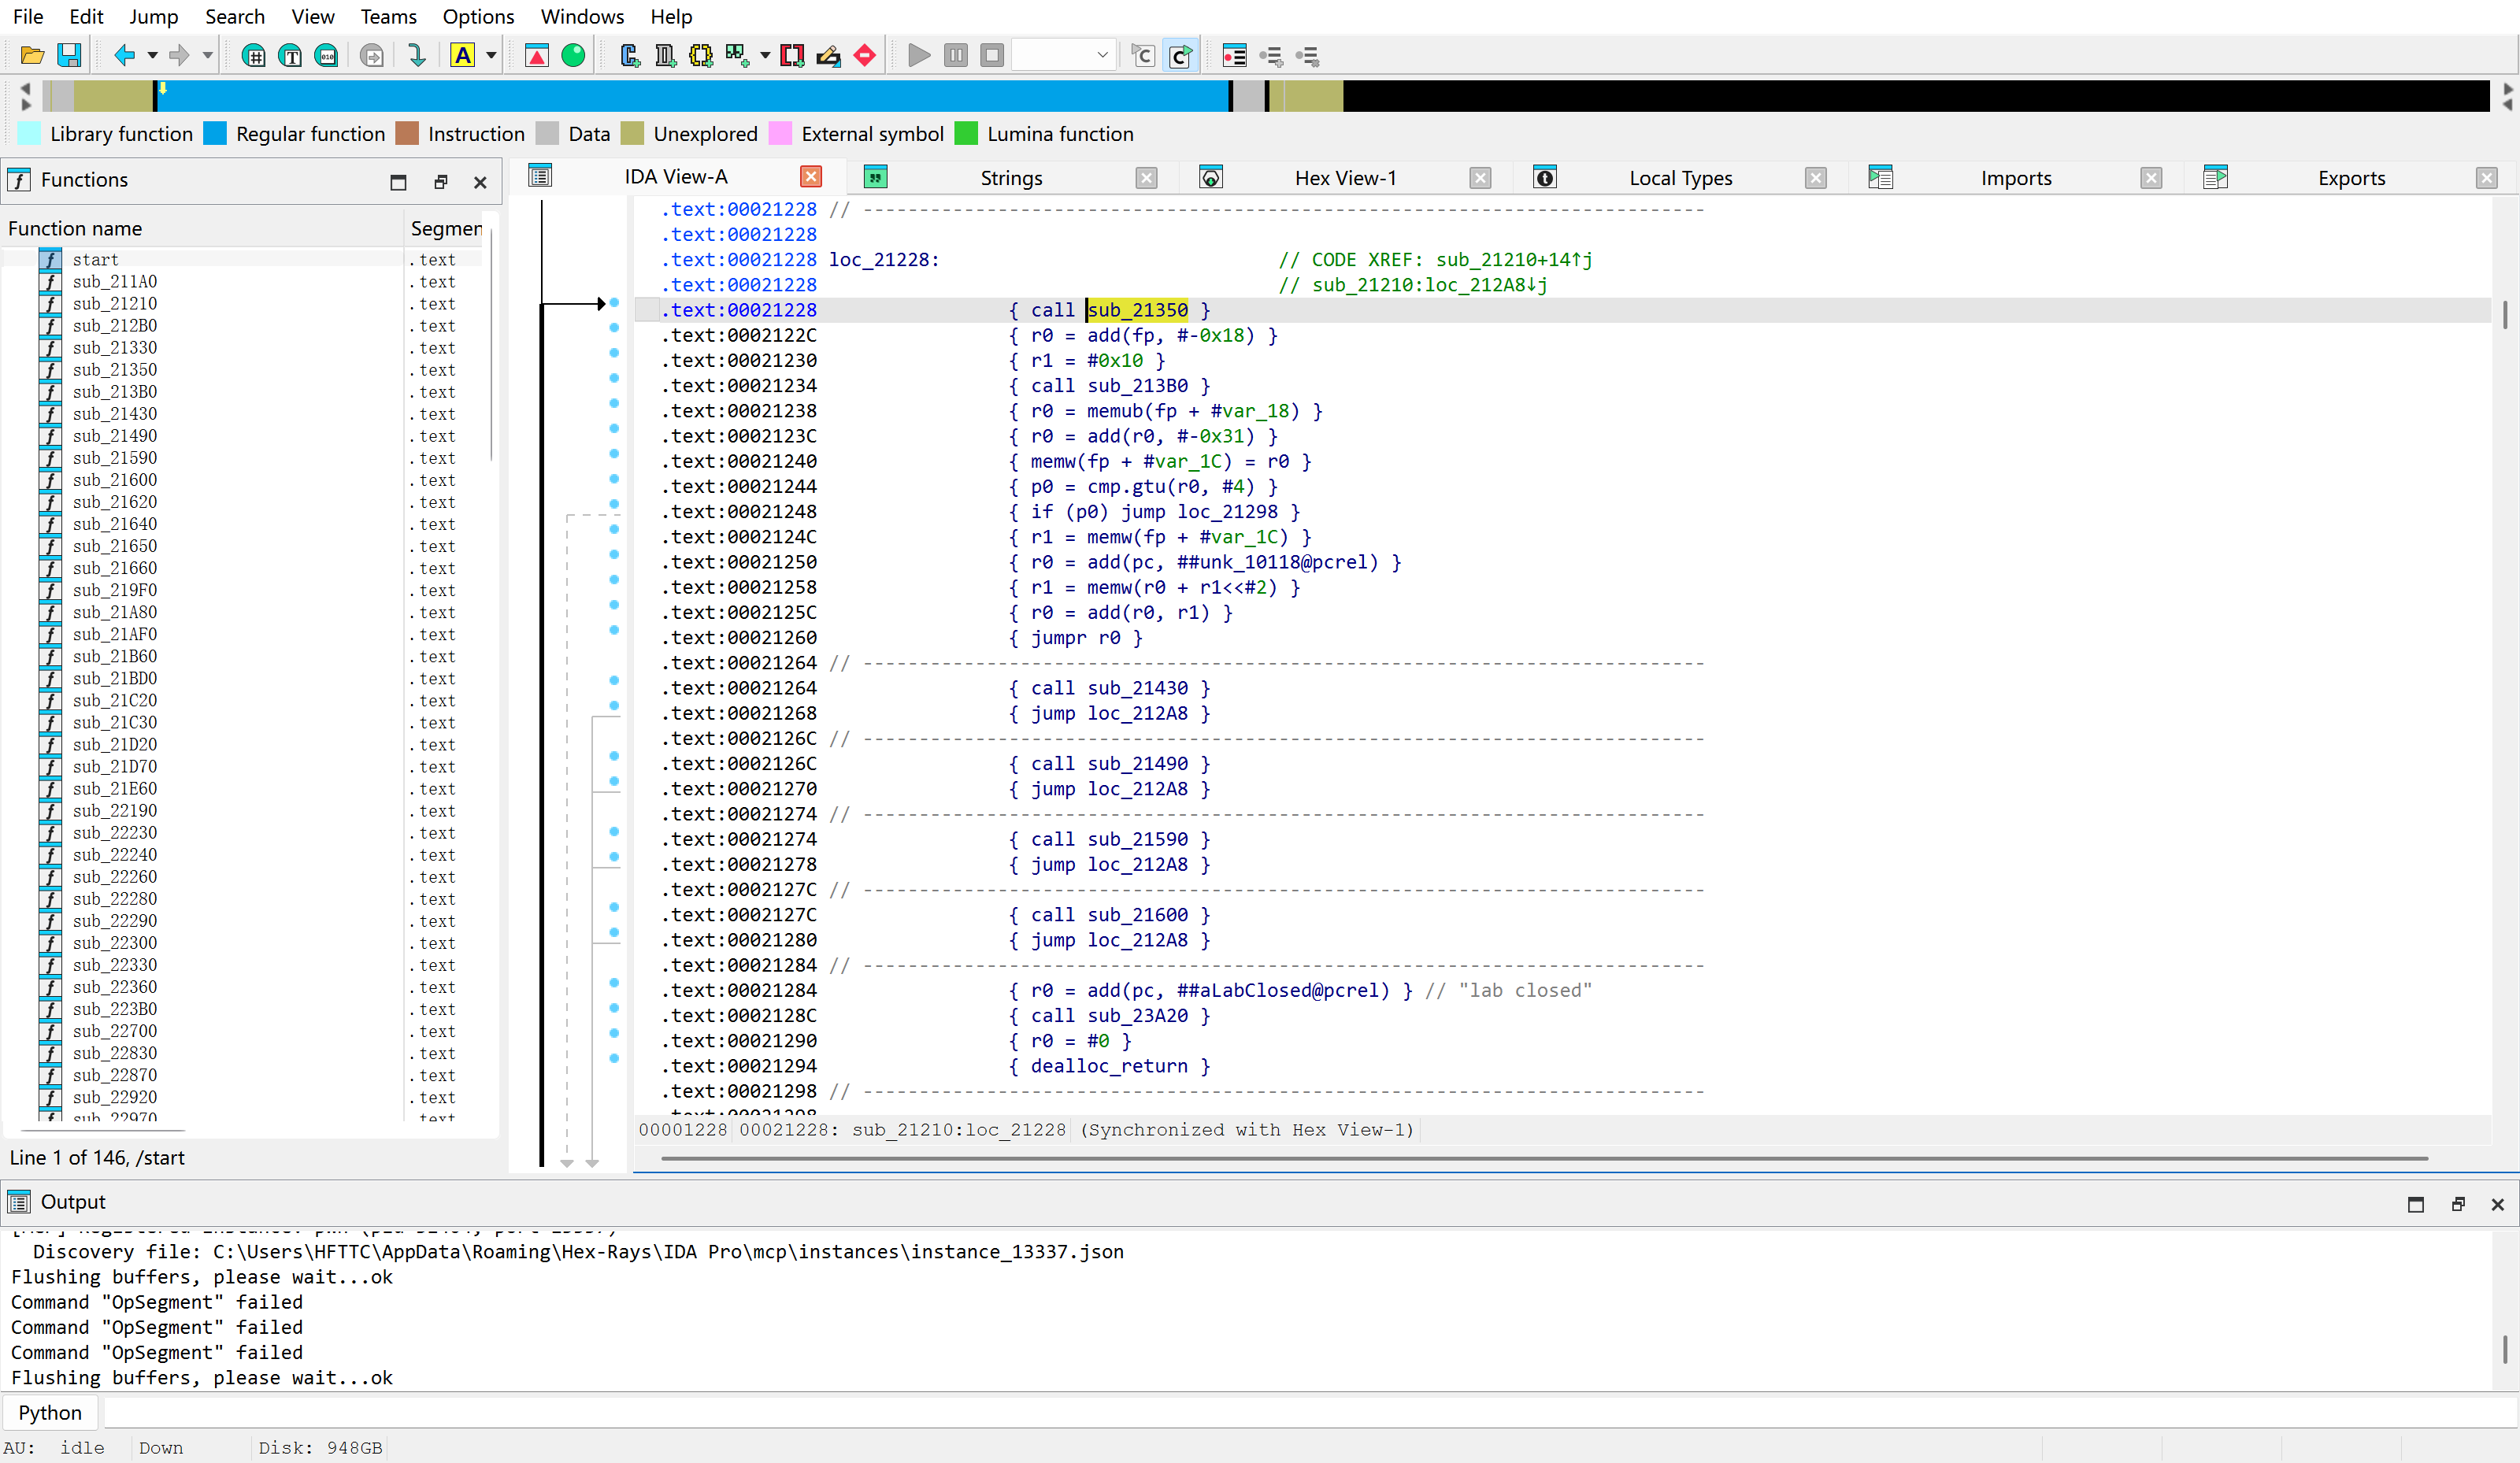Open the Search menu

point(235,17)
